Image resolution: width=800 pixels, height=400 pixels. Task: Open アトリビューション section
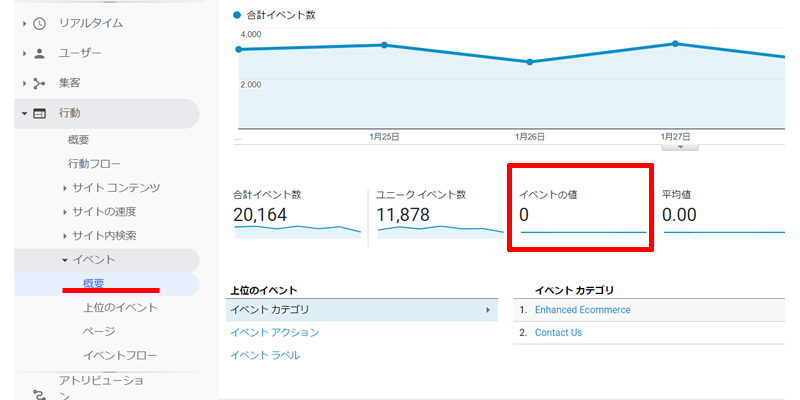(102, 388)
